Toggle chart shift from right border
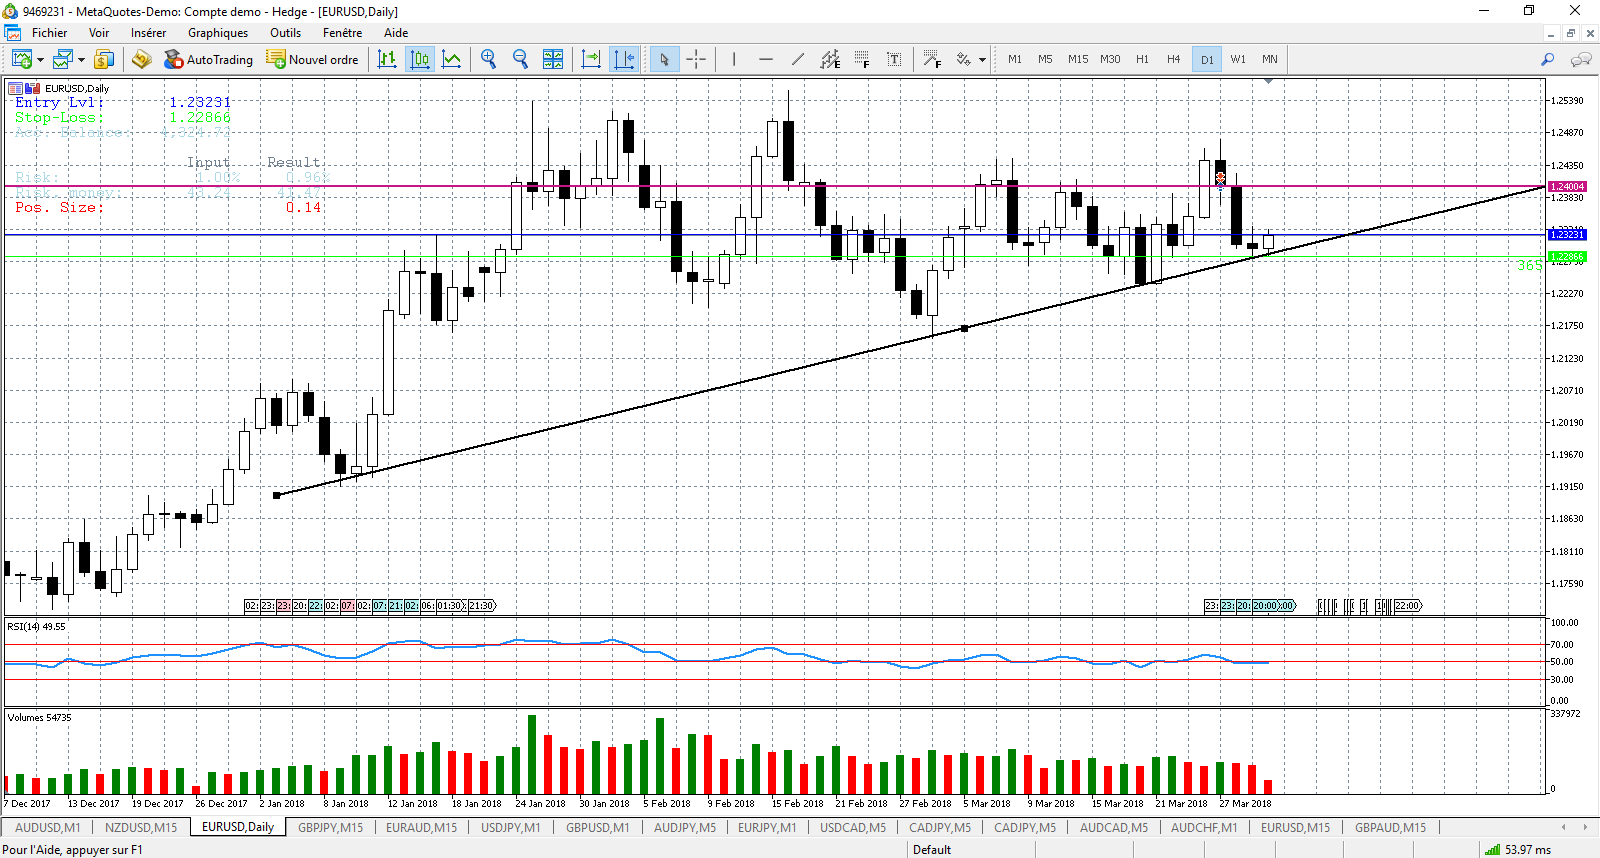 pyautogui.click(x=624, y=59)
